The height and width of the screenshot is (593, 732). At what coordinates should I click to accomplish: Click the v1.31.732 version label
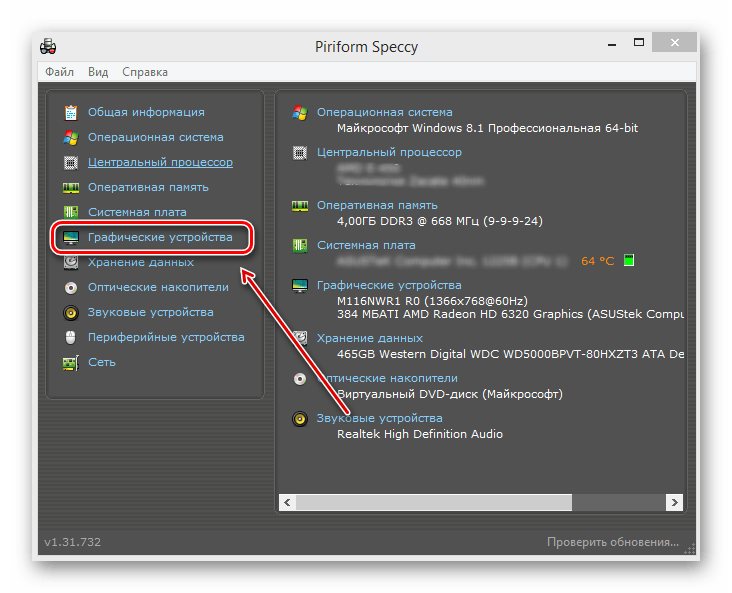point(72,542)
